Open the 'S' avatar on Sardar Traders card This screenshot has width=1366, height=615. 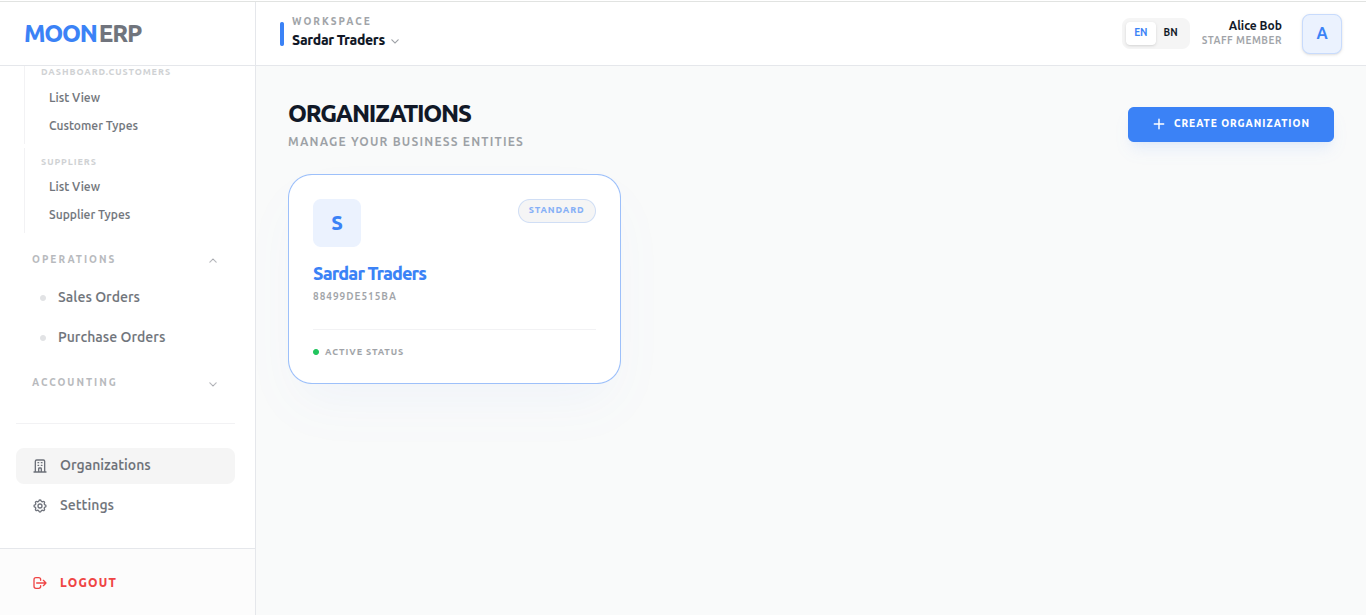click(x=337, y=223)
